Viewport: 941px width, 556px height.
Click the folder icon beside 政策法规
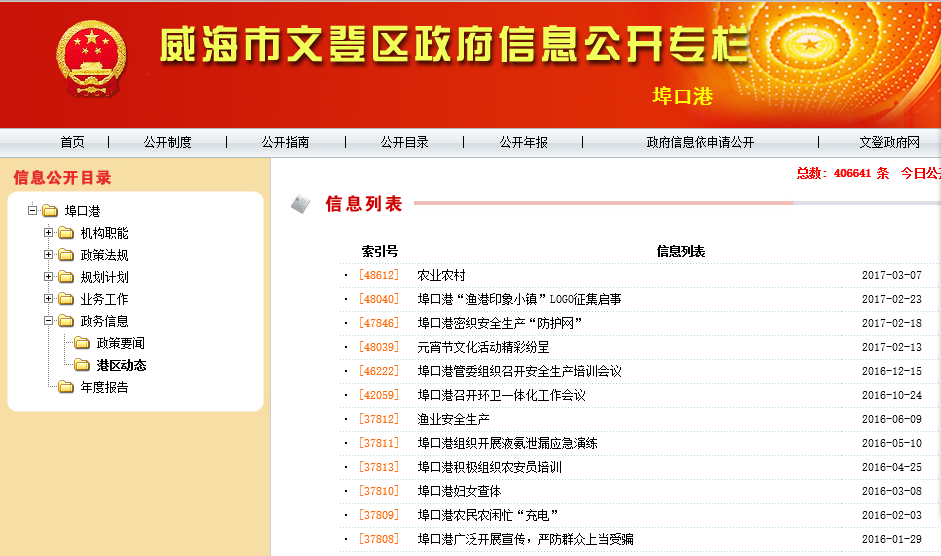click(x=66, y=255)
